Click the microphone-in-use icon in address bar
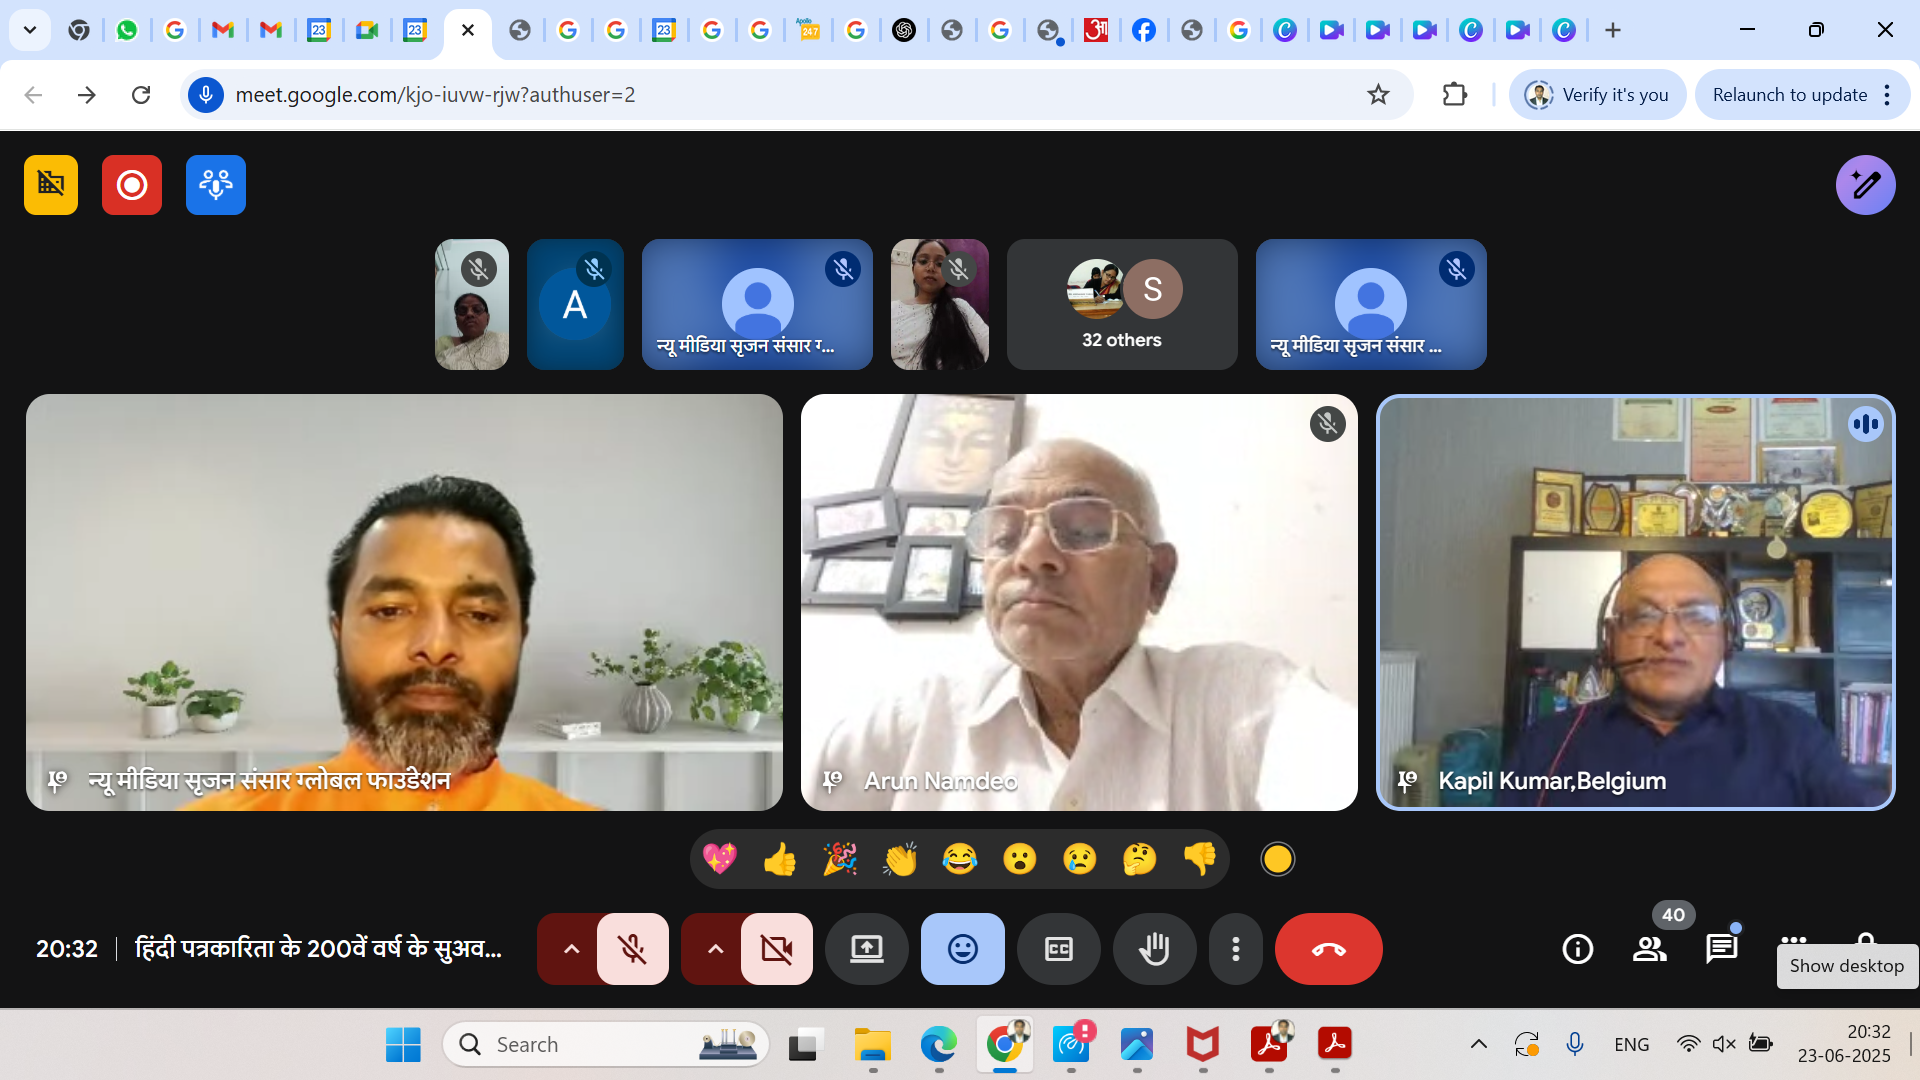1920x1080 pixels. [x=206, y=95]
